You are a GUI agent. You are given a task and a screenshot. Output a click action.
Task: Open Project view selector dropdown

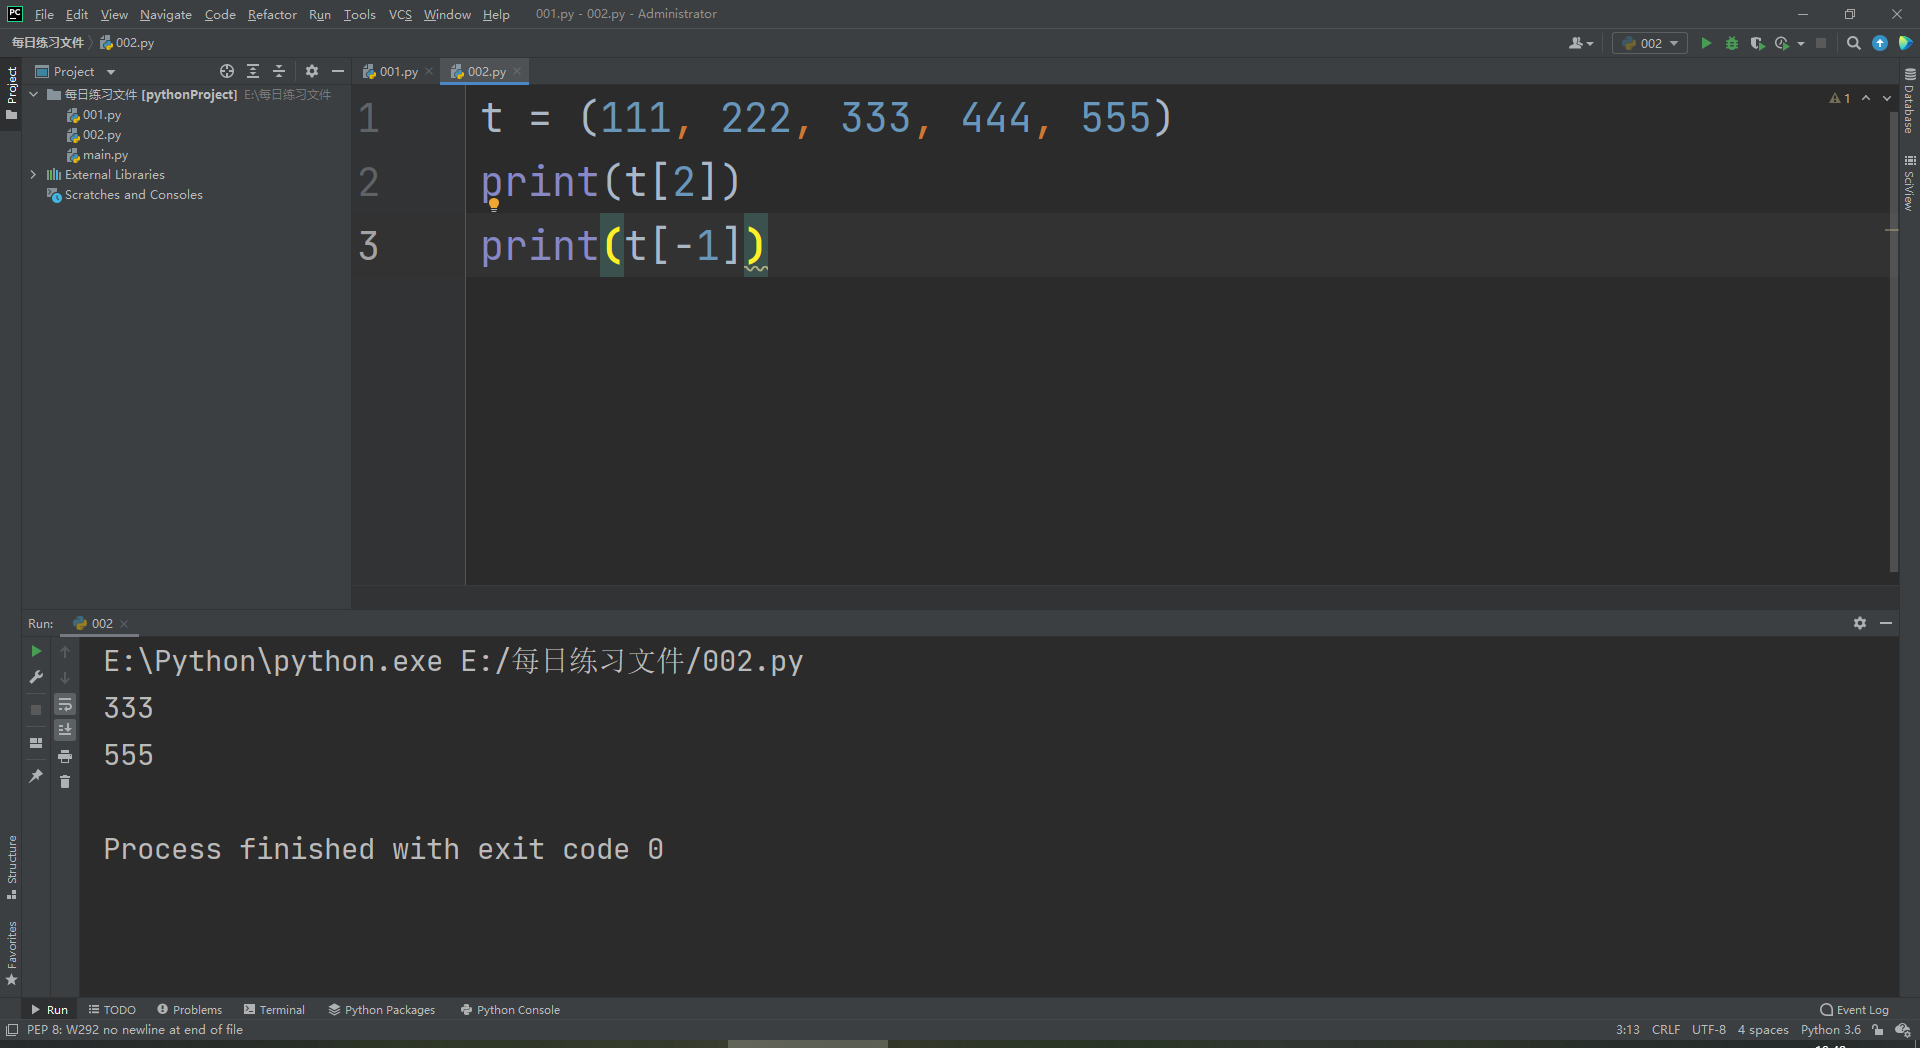click(x=76, y=71)
